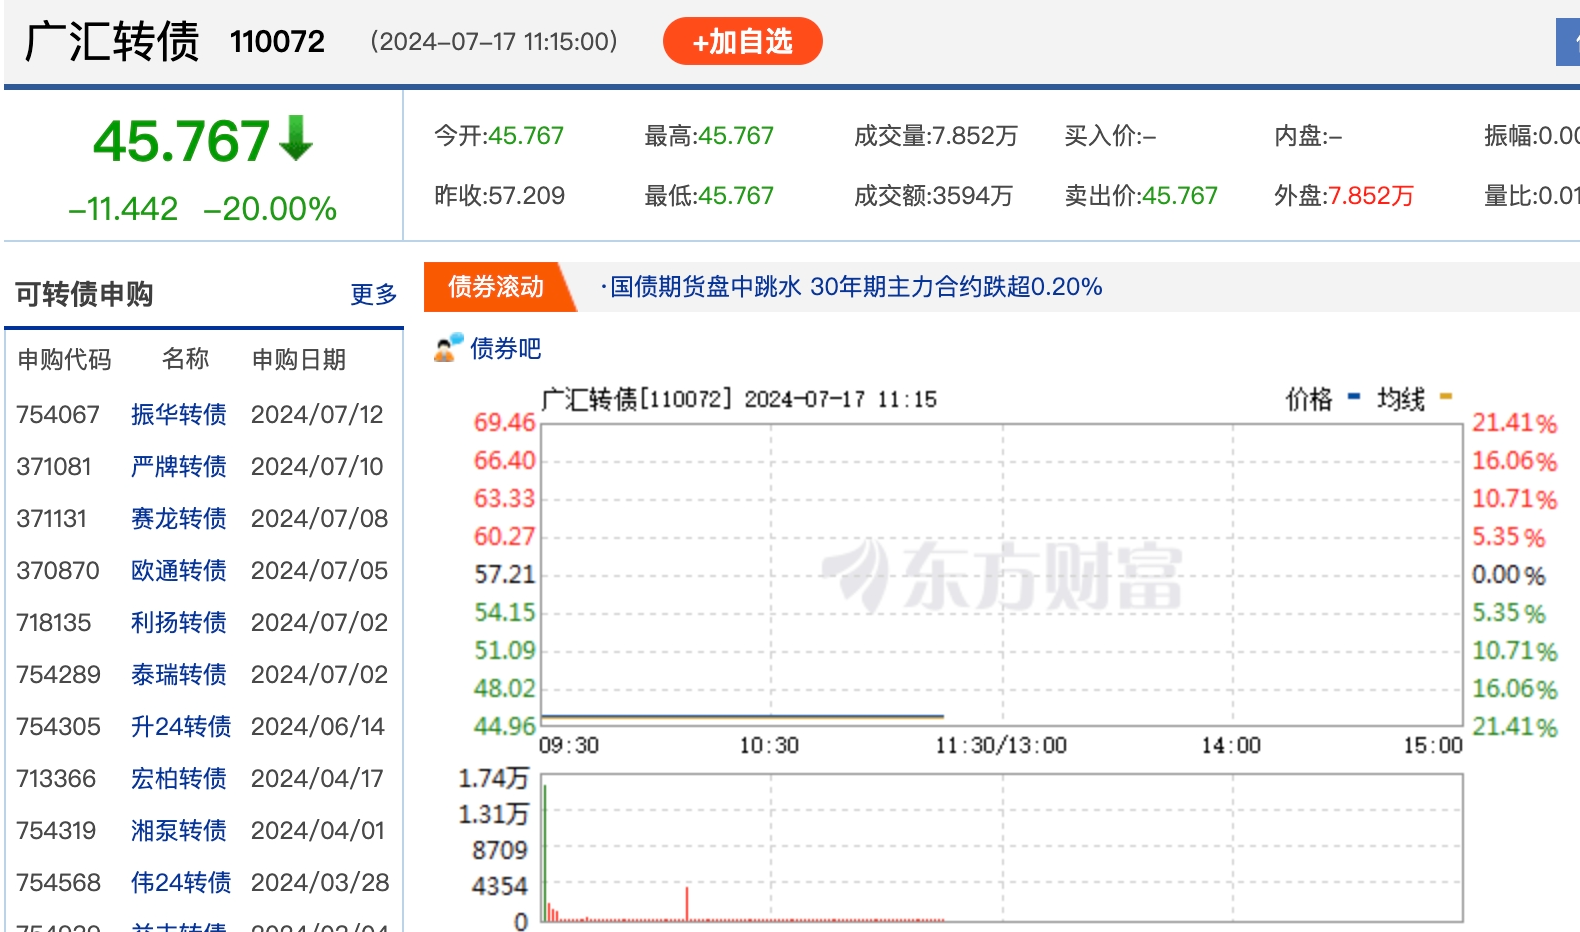This screenshot has width=1580, height=932.
Task: Click the green down arrow beside 45.767
Action: [x=296, y=139]
